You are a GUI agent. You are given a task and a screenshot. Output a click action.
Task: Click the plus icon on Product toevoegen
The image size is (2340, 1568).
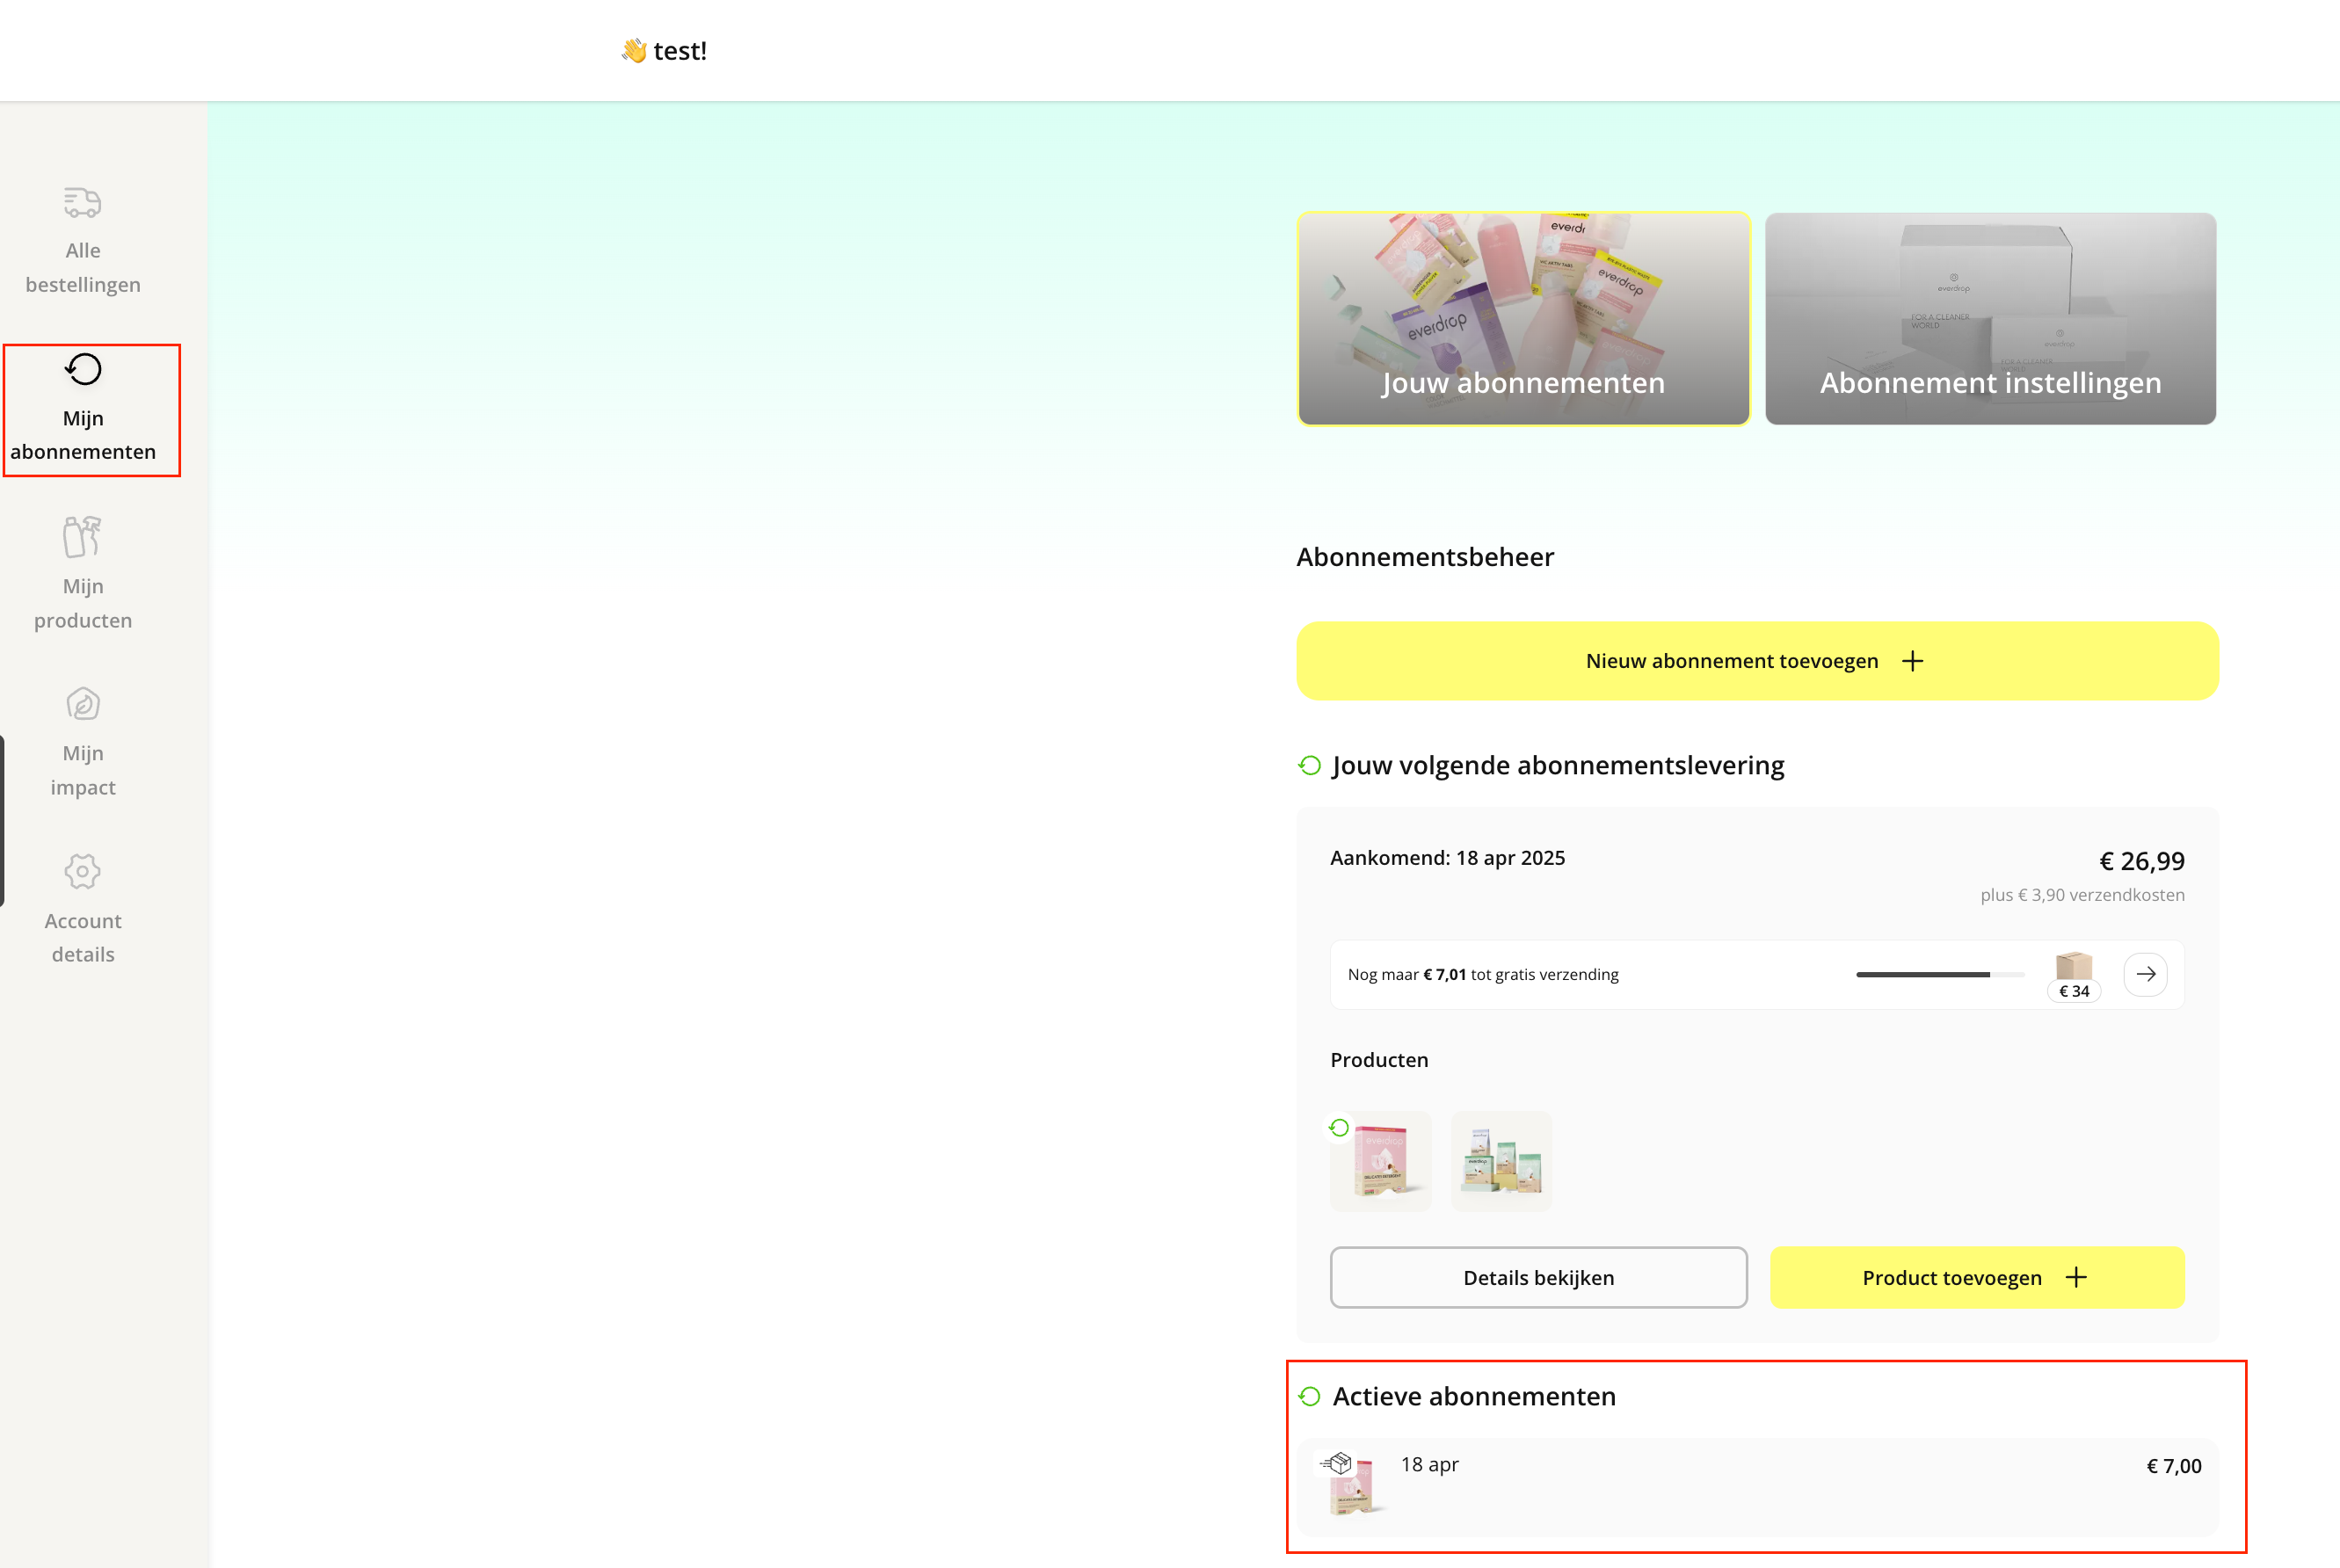[2076, 1277]
